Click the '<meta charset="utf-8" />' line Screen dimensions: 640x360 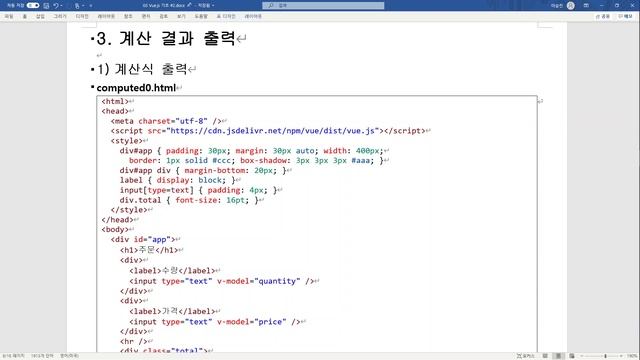coord(166,121)
